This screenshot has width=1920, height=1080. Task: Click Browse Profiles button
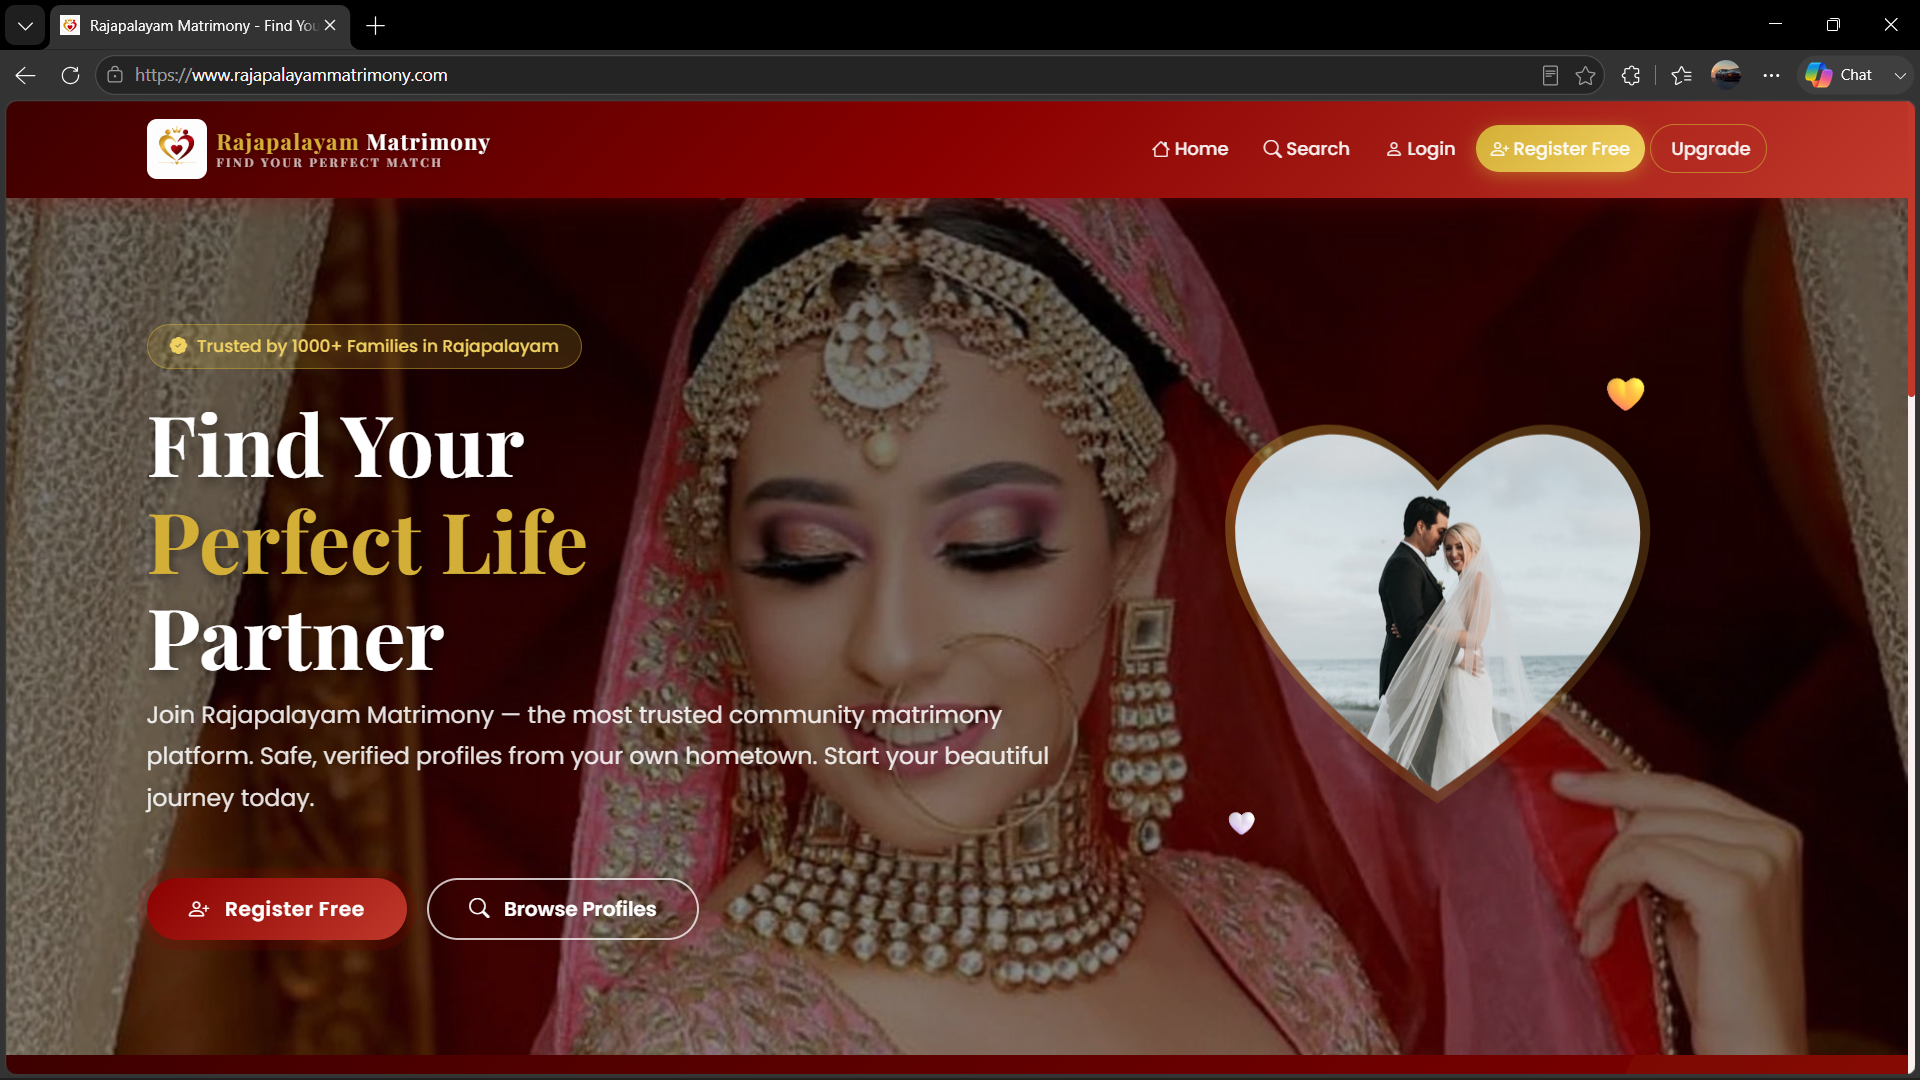click(x=563, y=909)
